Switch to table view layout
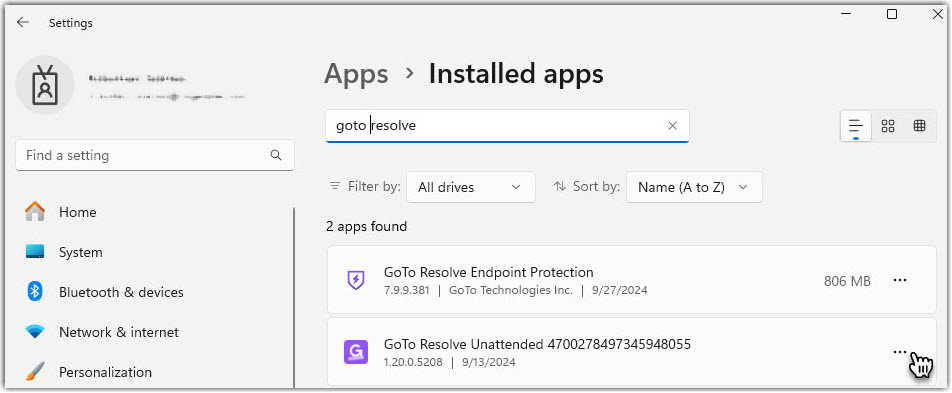Viewport: 952px width, 393px height. pyautogui.click(x=919, y=126)
